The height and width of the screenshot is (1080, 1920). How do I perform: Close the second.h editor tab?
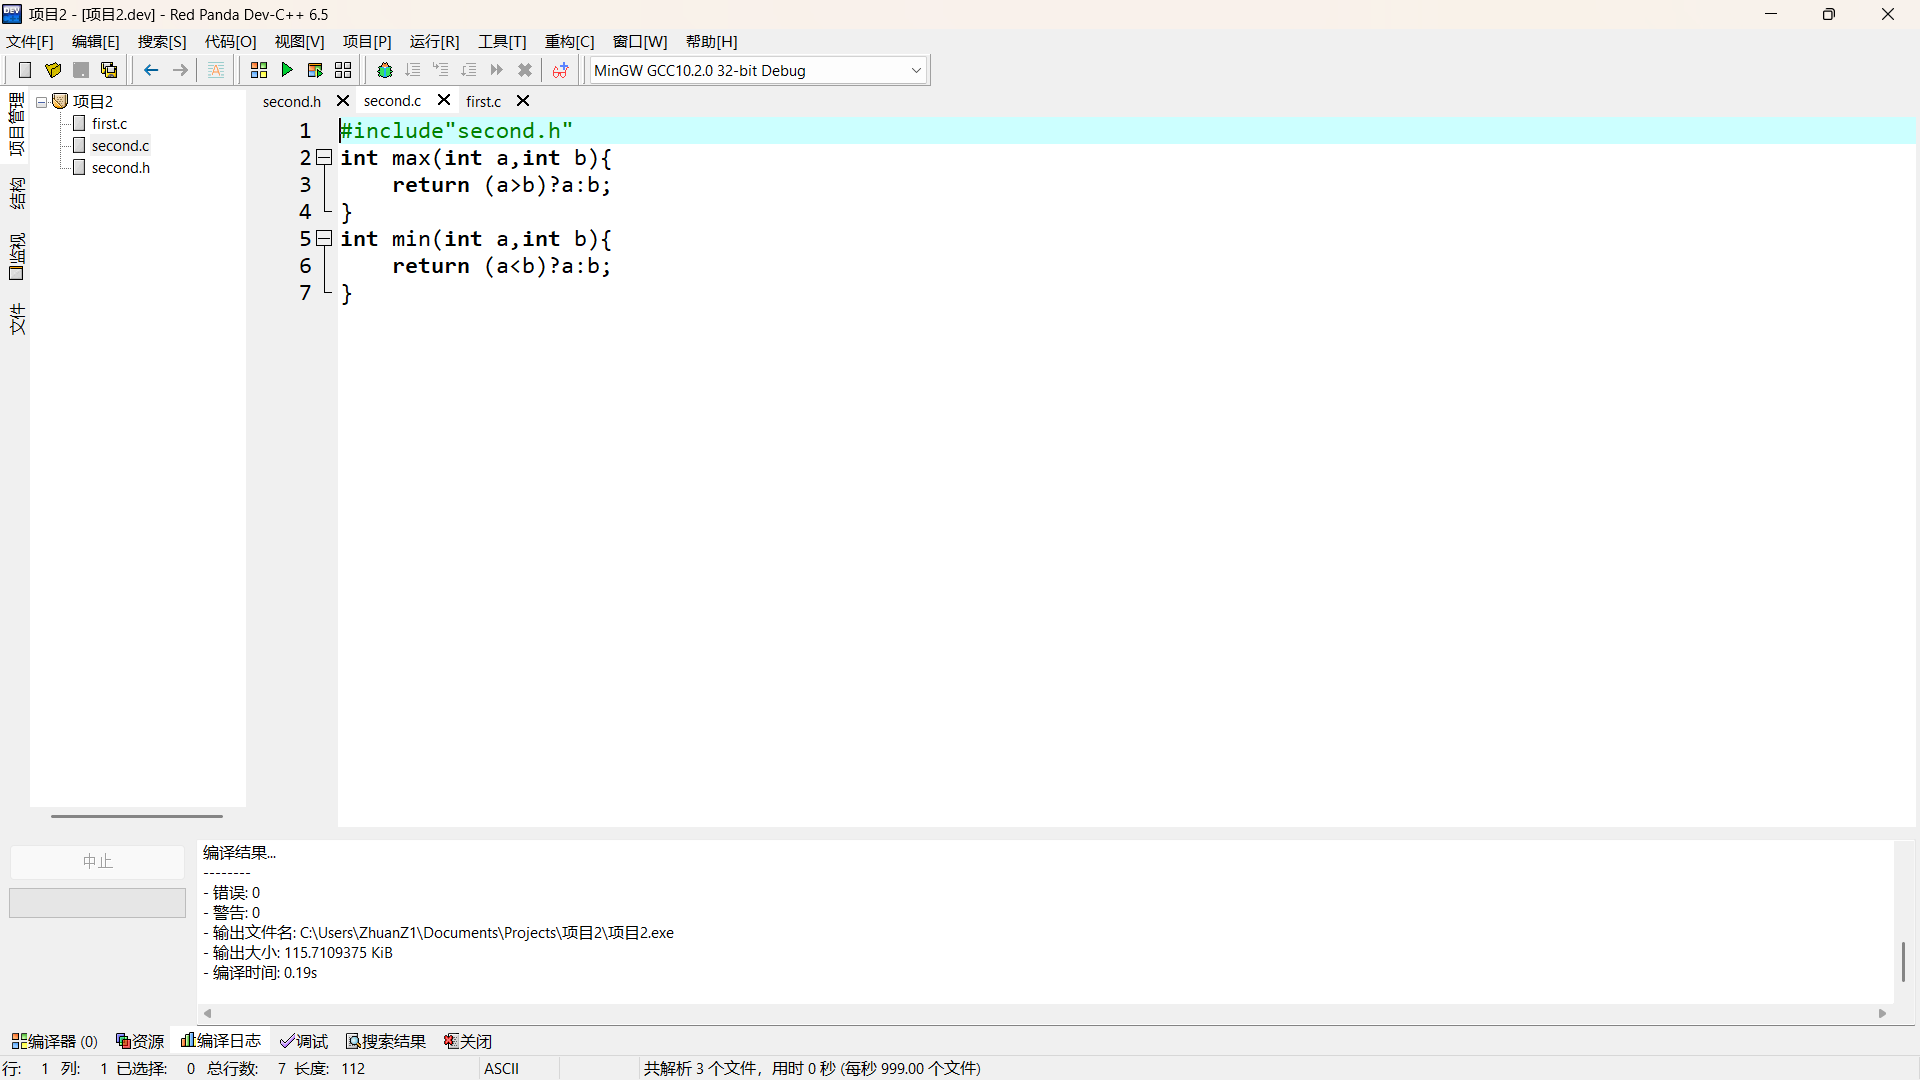[x=343, y=101]
